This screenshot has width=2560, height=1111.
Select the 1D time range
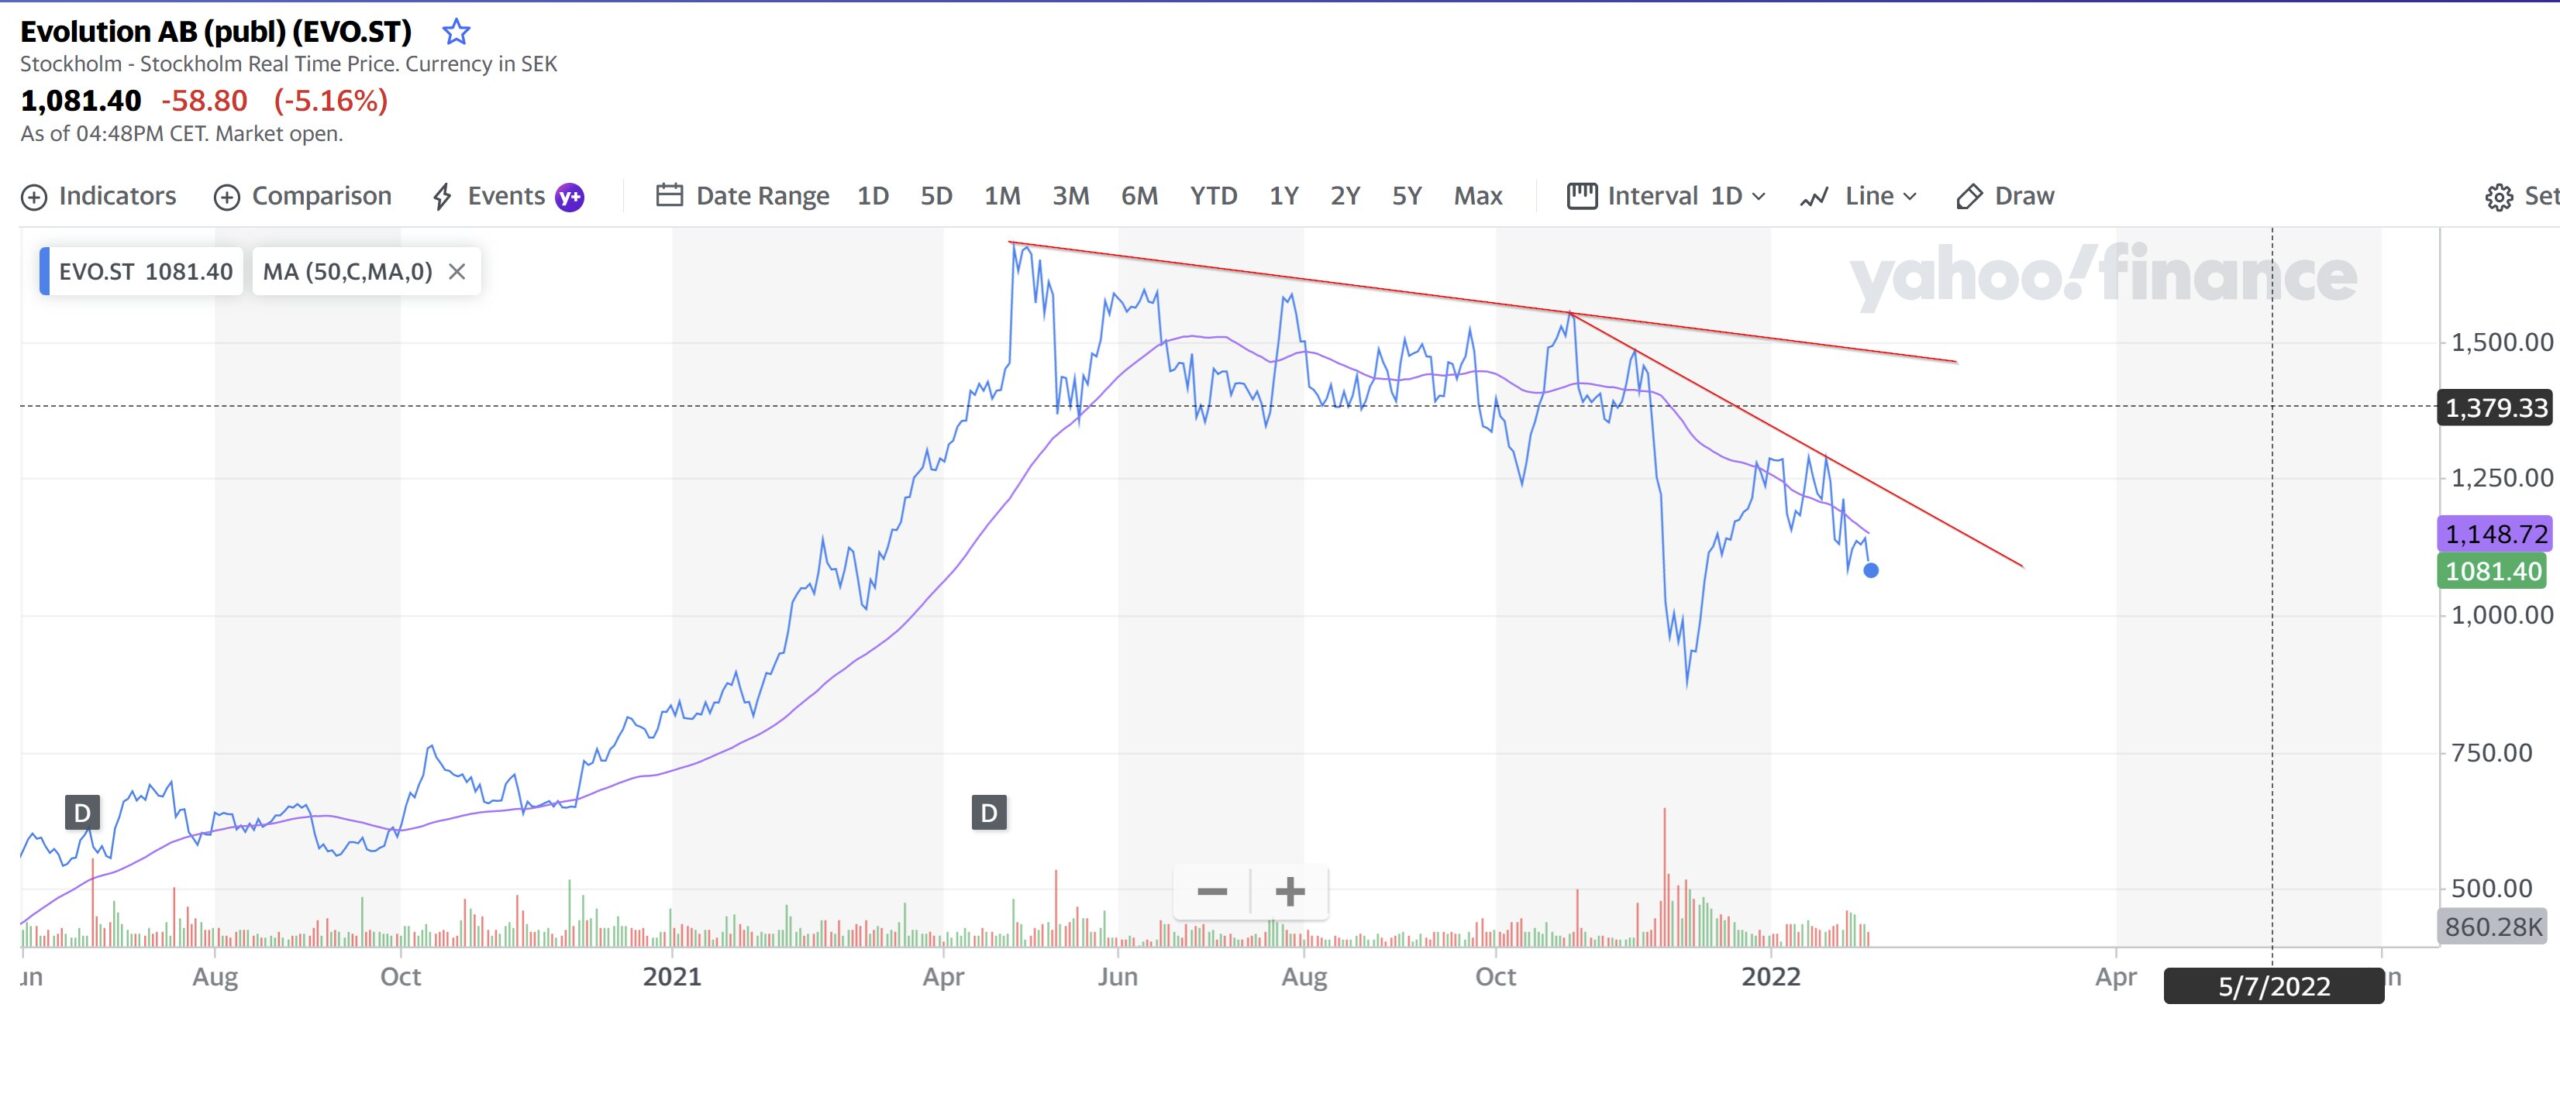point(873,196)
